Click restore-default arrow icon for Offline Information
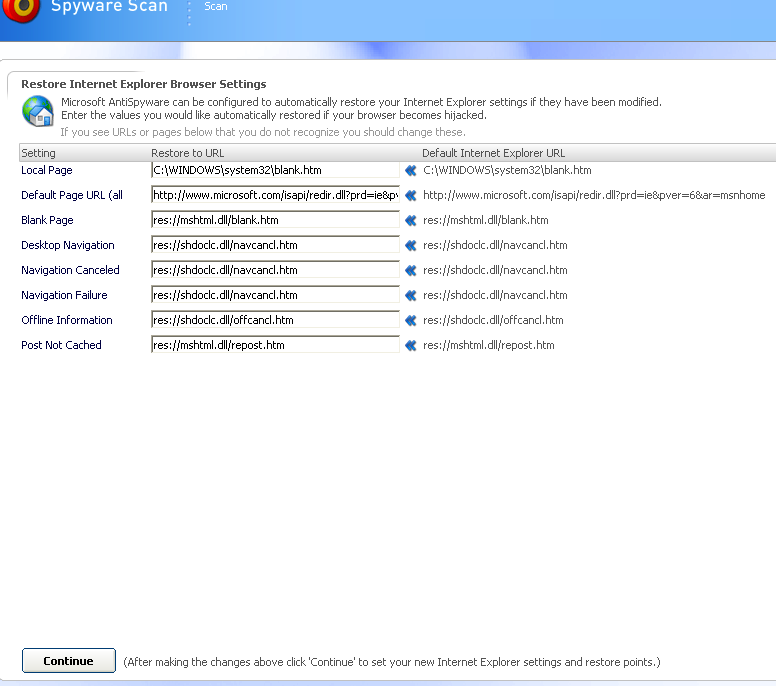This screenshot has width=776, height=686. point(411,321)
